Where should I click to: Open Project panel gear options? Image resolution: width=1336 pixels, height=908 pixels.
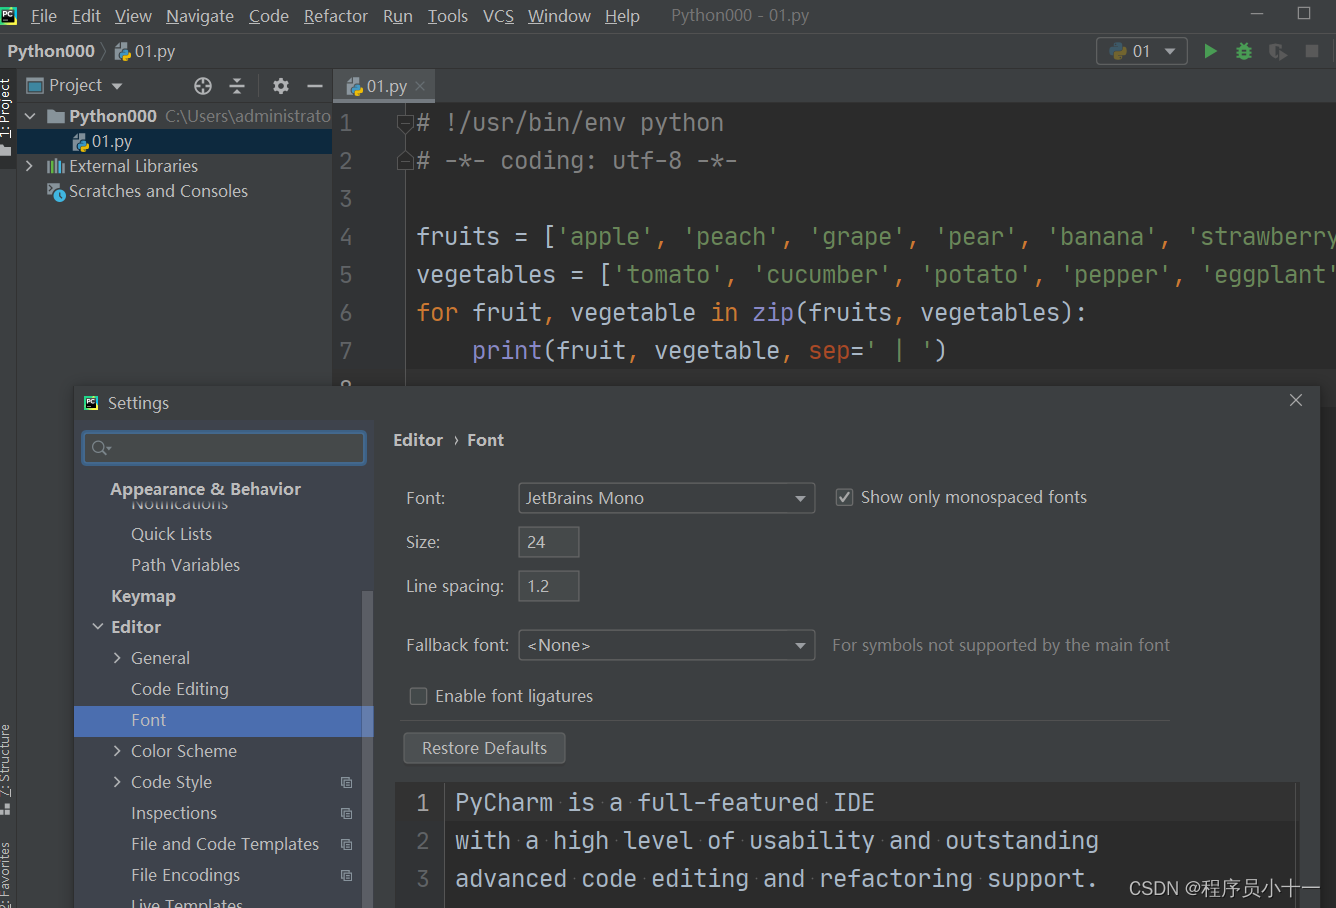point(281,86)
